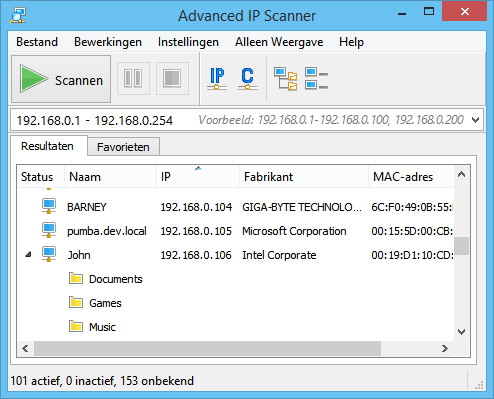The height and width of the screenshot is (399, 494).
Task: Click the vertical scrollbar up arrow
Action: [462, 174]
